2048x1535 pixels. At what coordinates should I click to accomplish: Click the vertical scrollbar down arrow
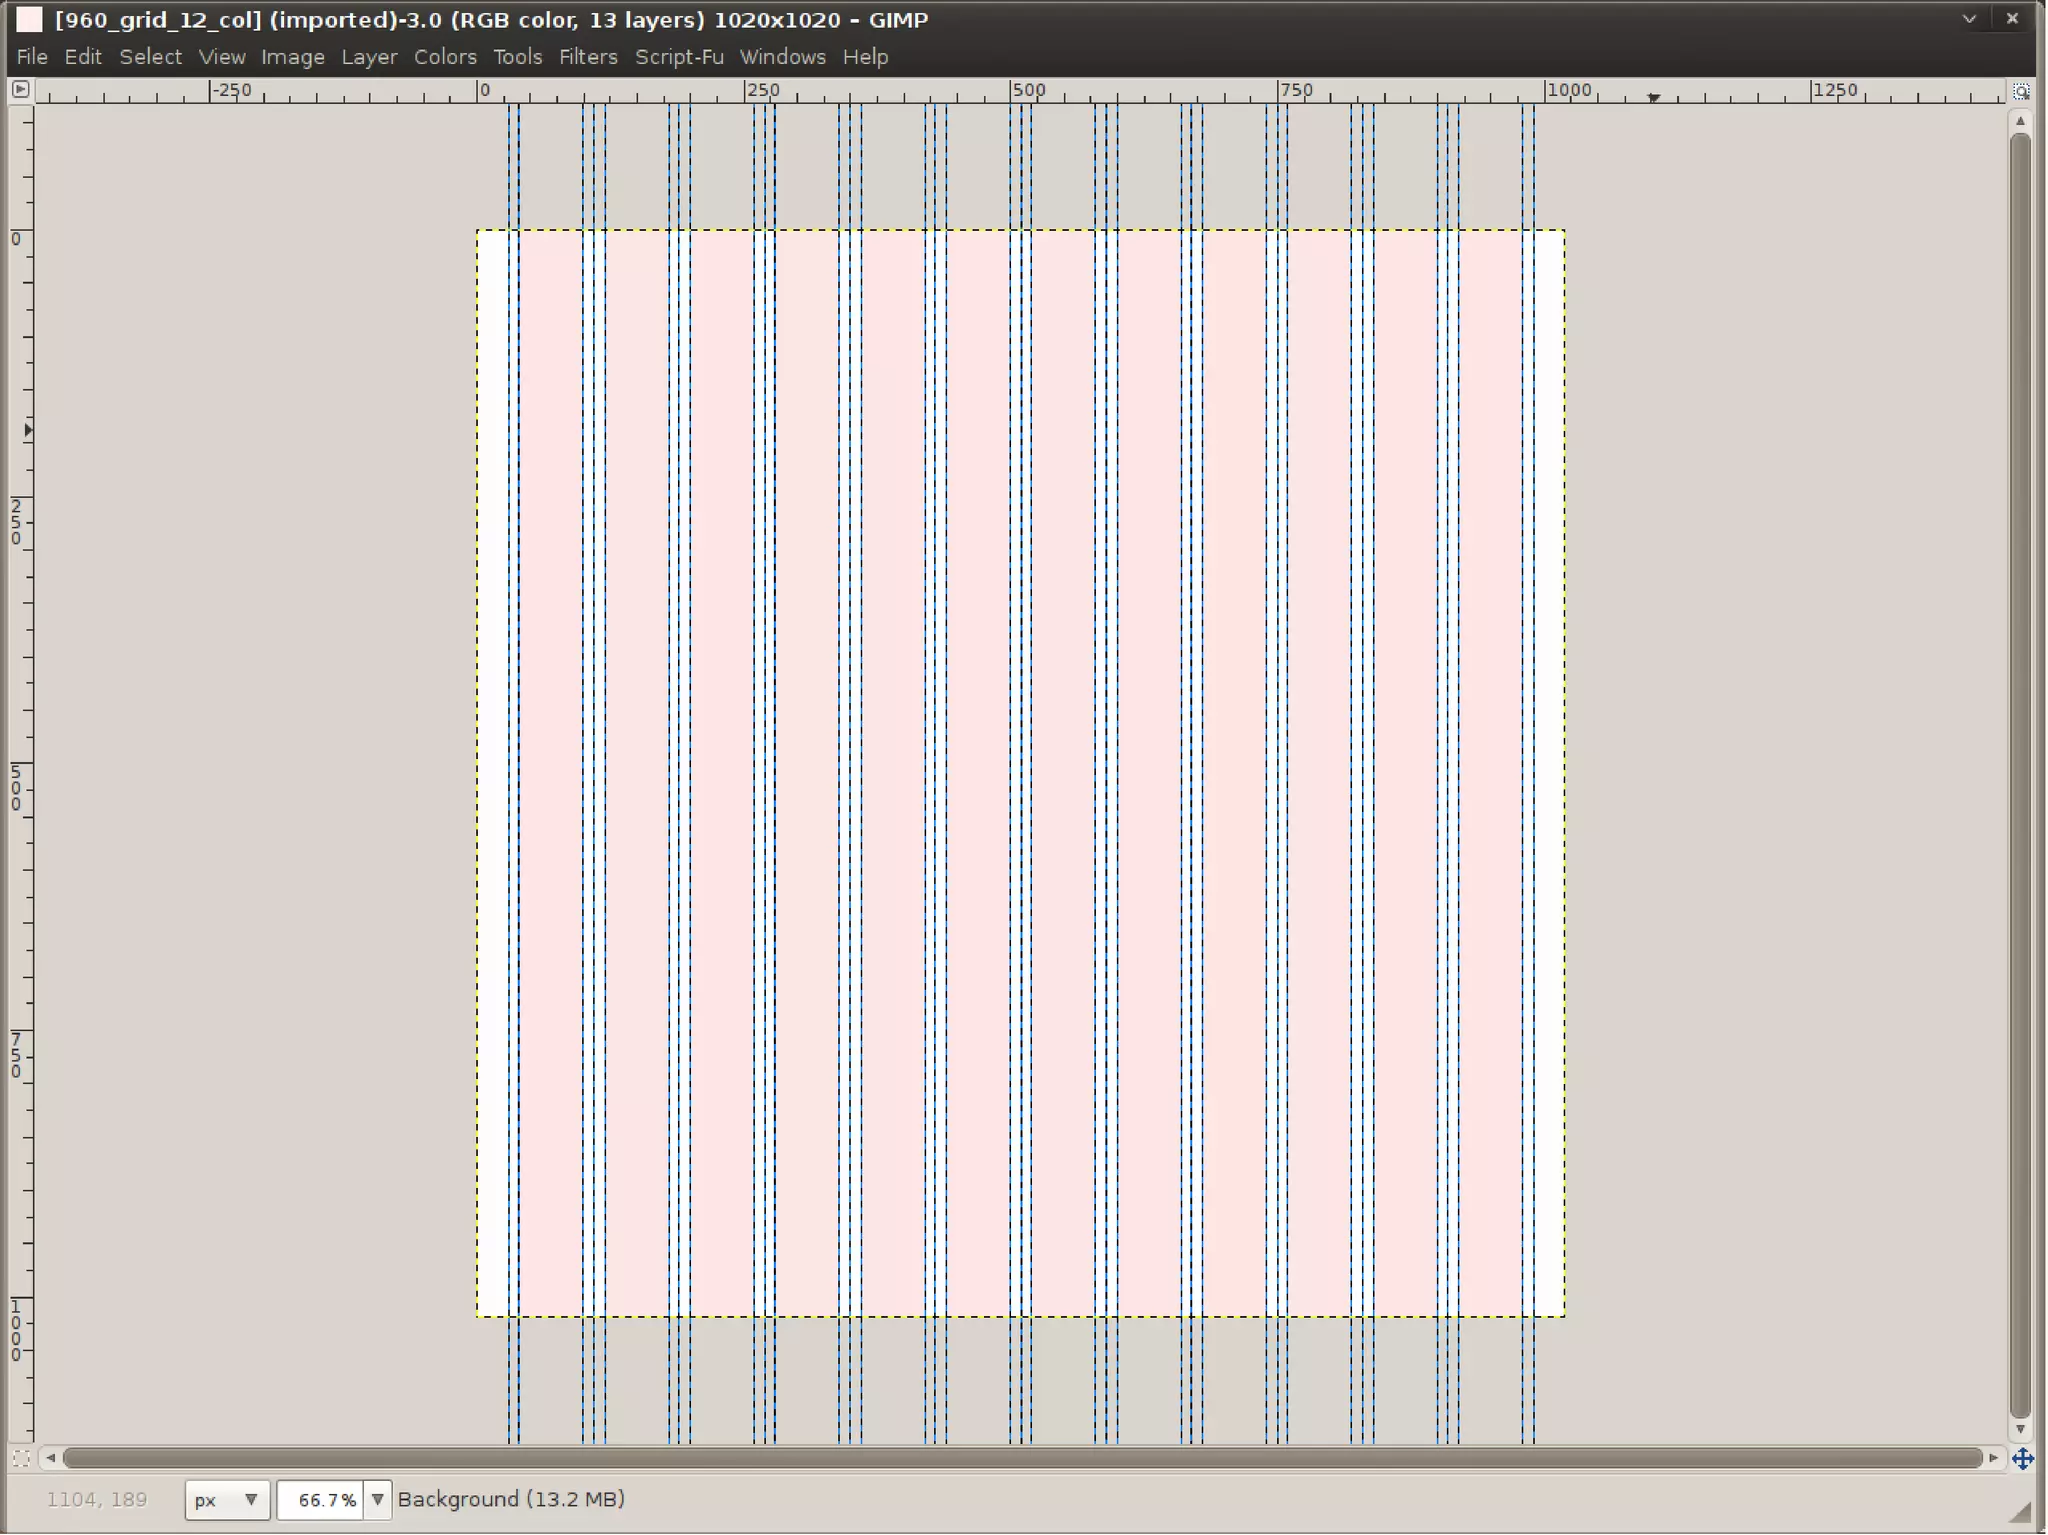[x=2021, y=1429]
